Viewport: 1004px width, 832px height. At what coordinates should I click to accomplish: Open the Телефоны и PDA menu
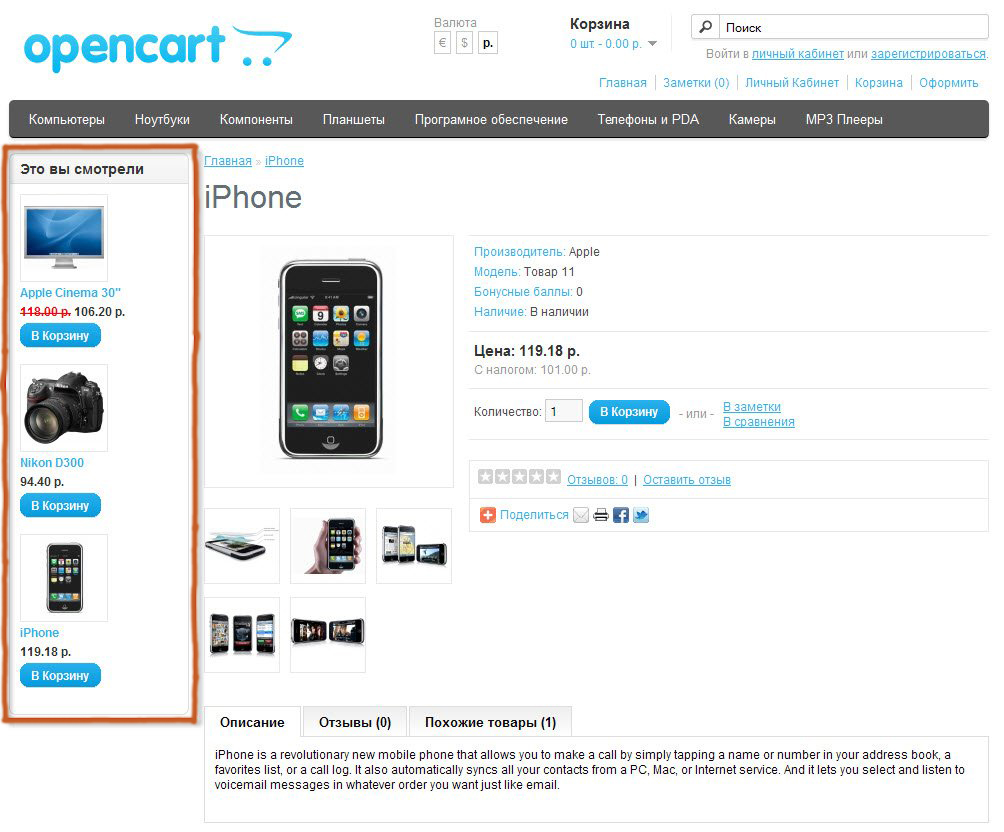[648, 120]
